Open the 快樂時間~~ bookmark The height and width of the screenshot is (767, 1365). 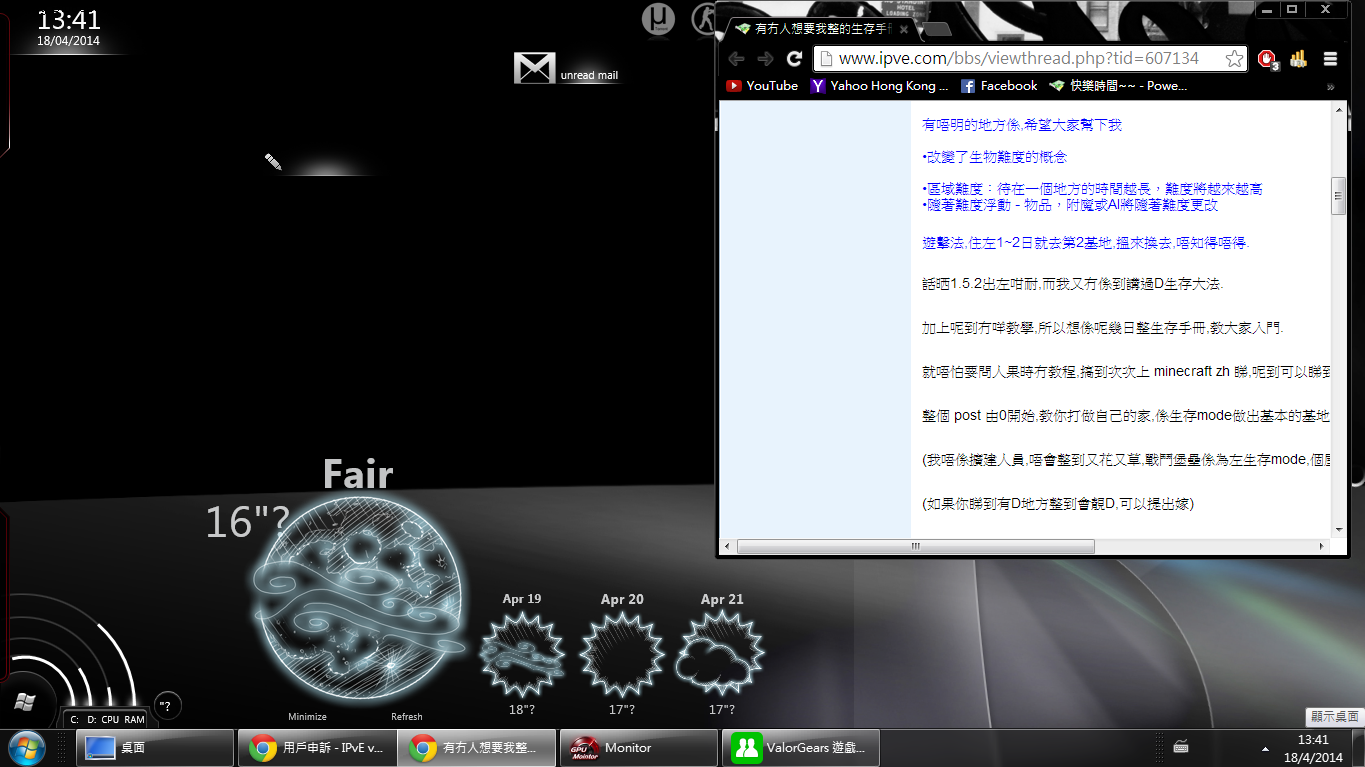coord(1118,86)
